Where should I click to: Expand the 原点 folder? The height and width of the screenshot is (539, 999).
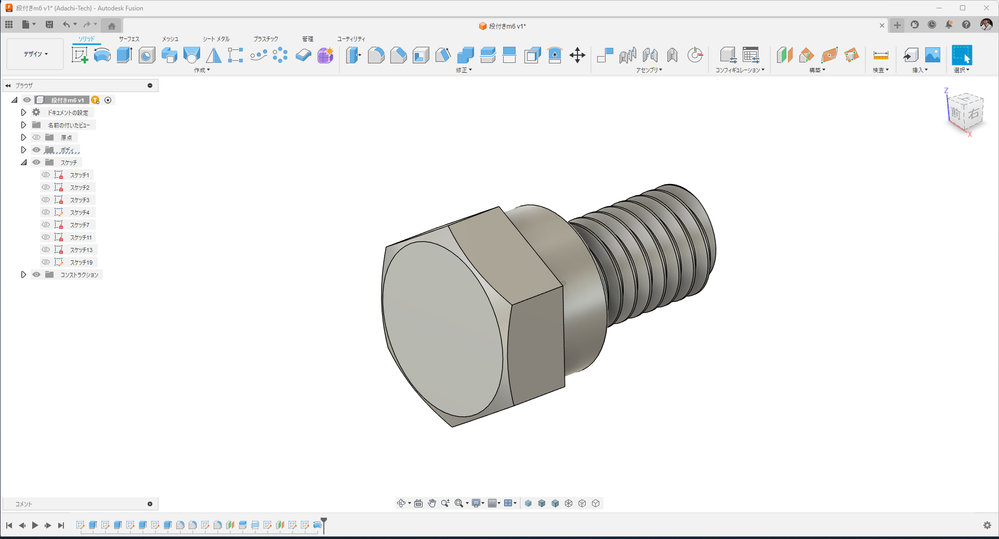(x=24, y=137)
